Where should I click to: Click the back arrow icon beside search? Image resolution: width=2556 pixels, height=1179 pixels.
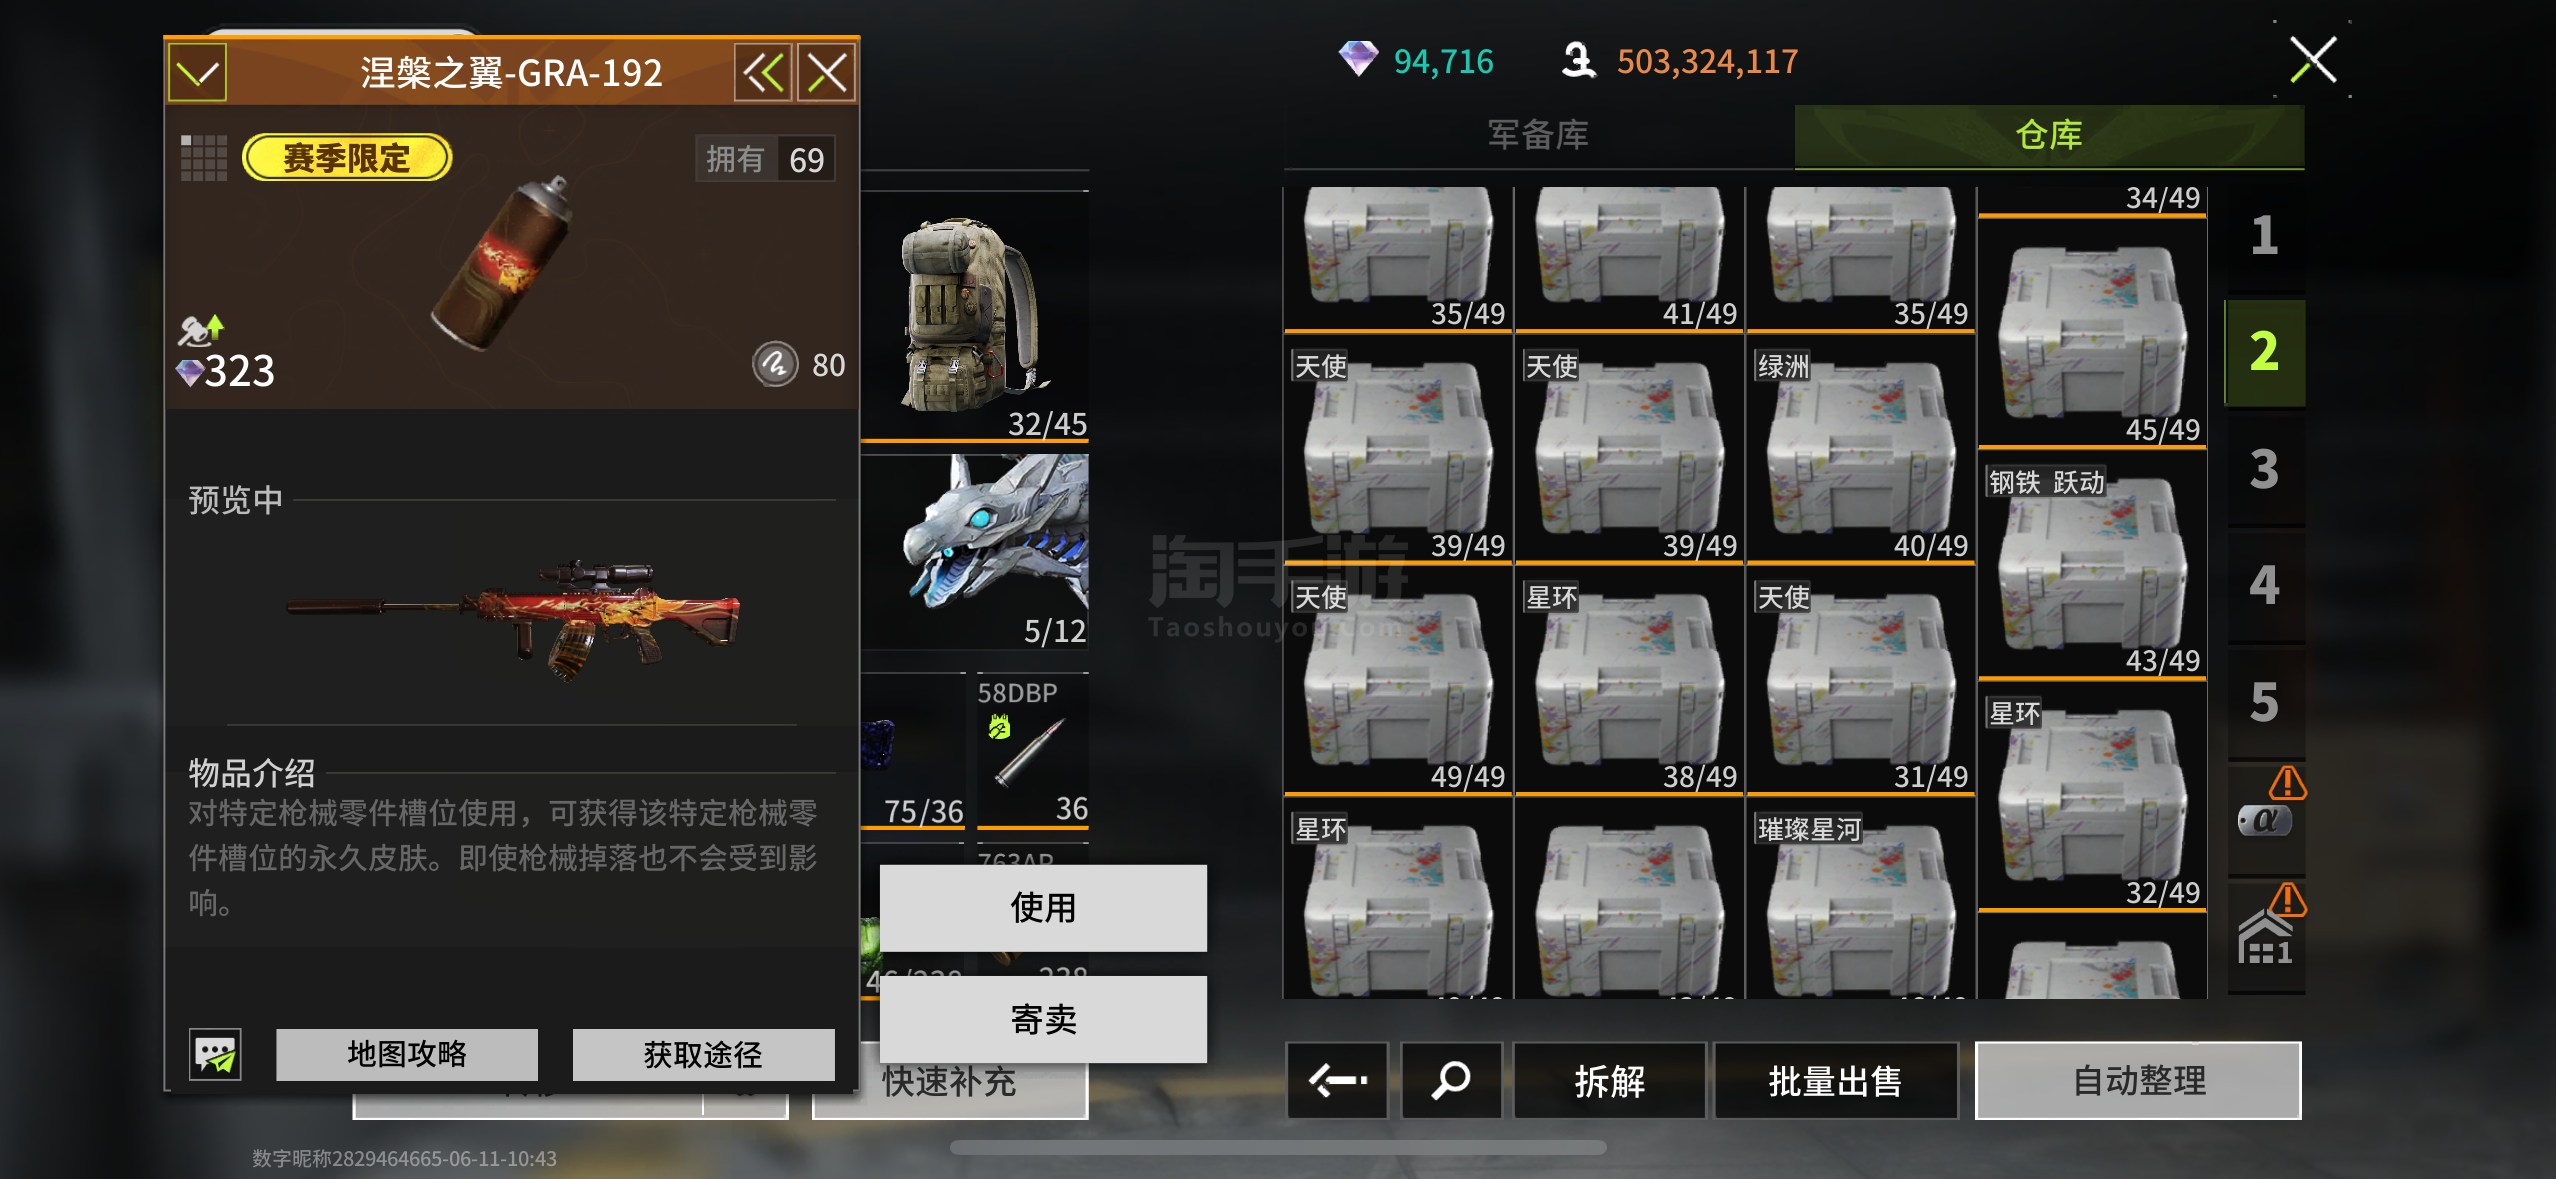pyautogui.click(x=1337, y=1080)
